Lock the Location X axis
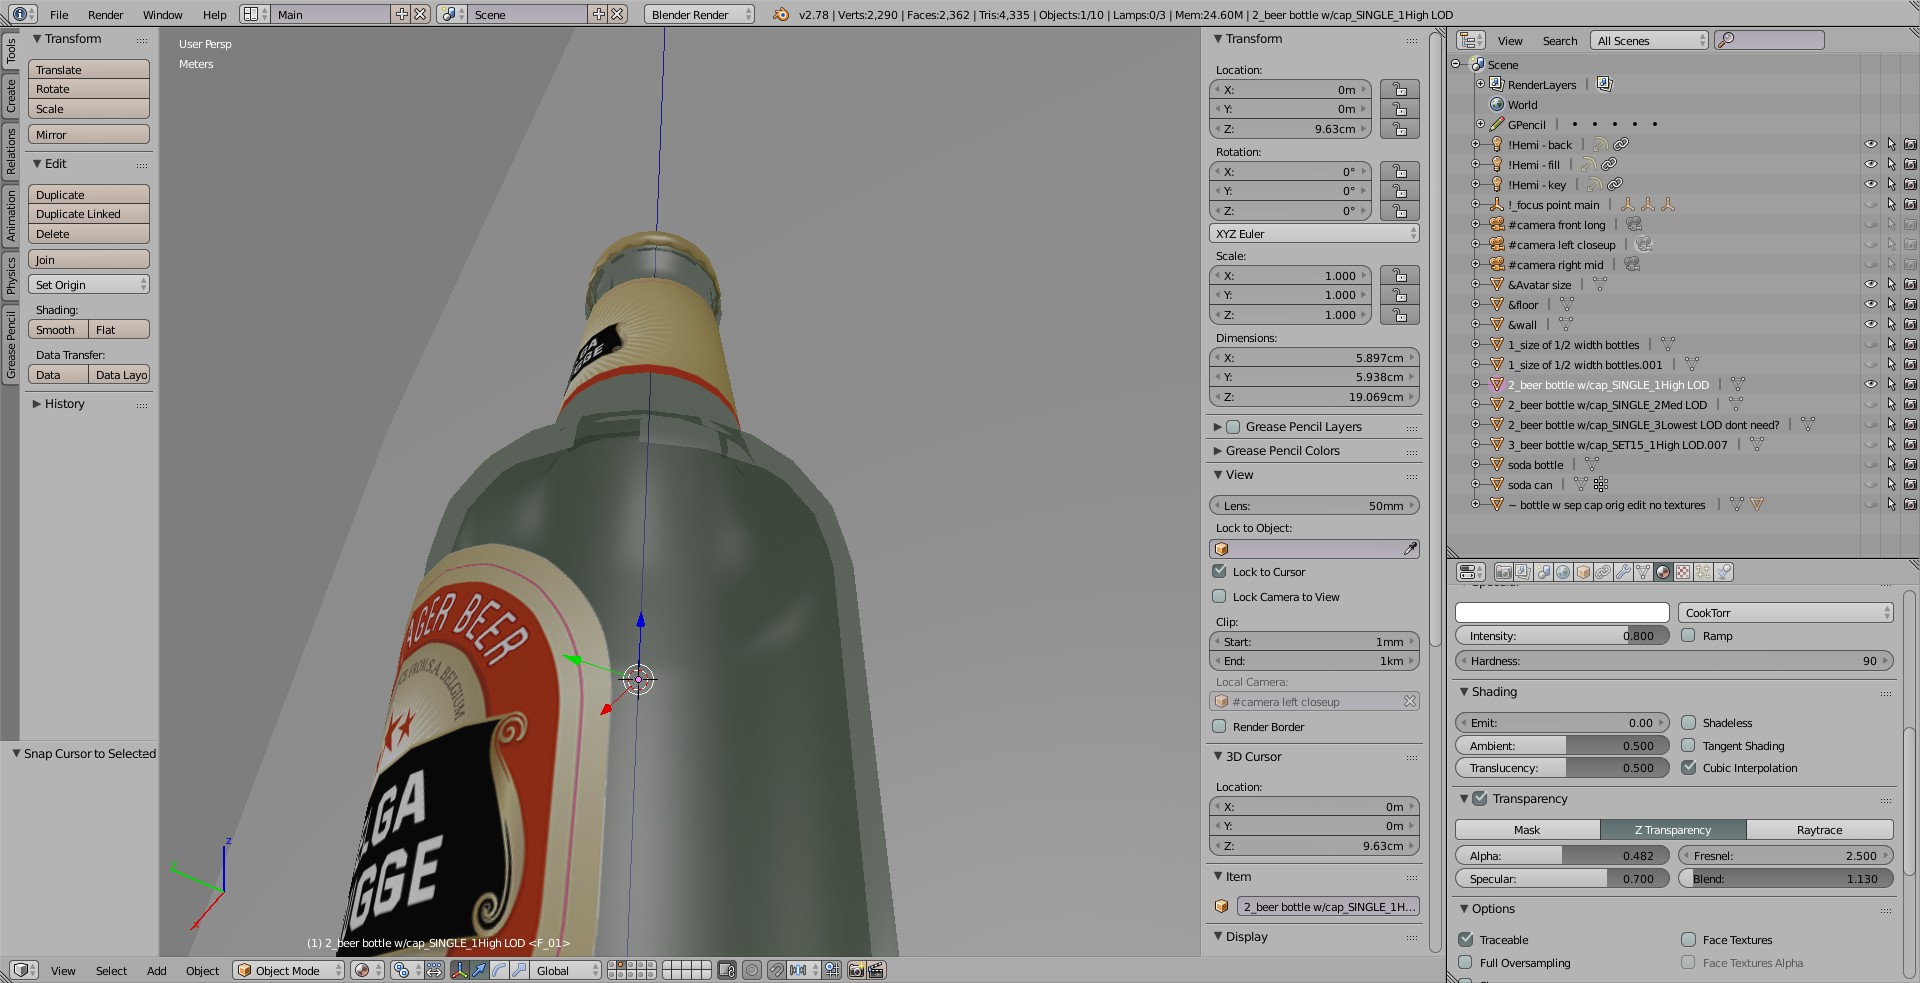1920x983 pixels. click(1400, 90)
